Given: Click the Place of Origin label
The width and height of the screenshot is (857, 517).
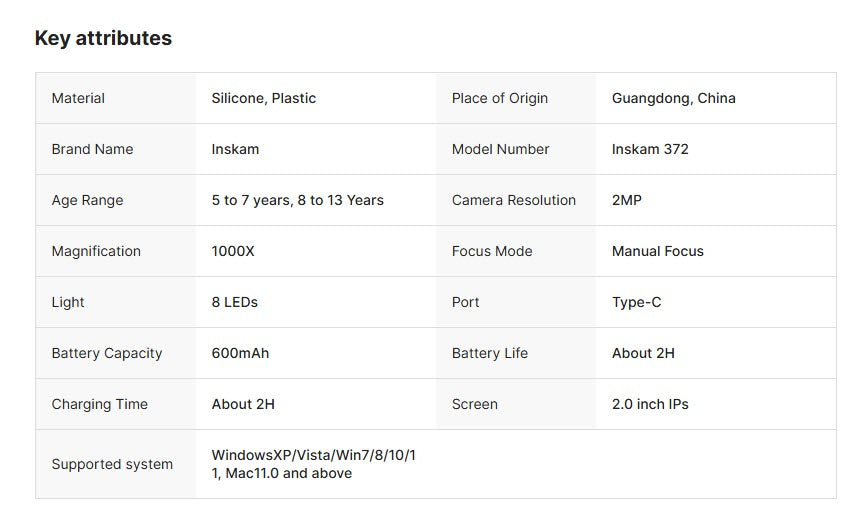Looking at the screenshot, I should click(x=500, y=98).
